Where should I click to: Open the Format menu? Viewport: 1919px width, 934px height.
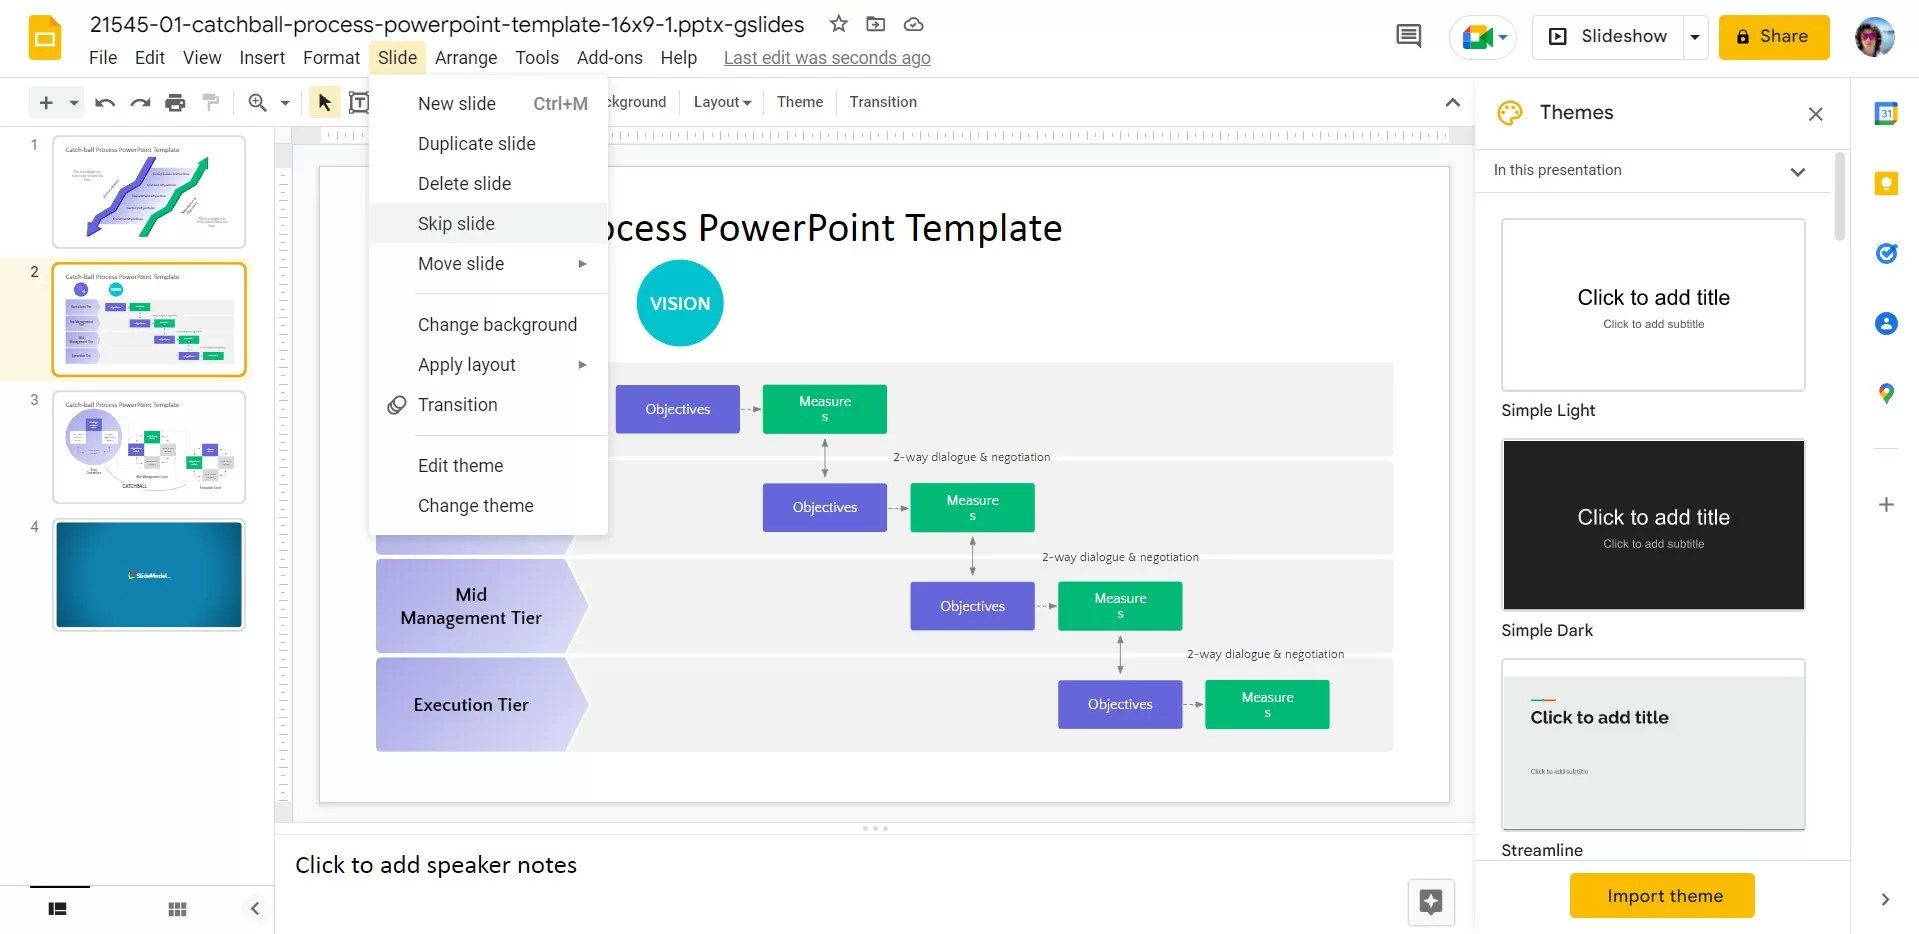[331, 57]
